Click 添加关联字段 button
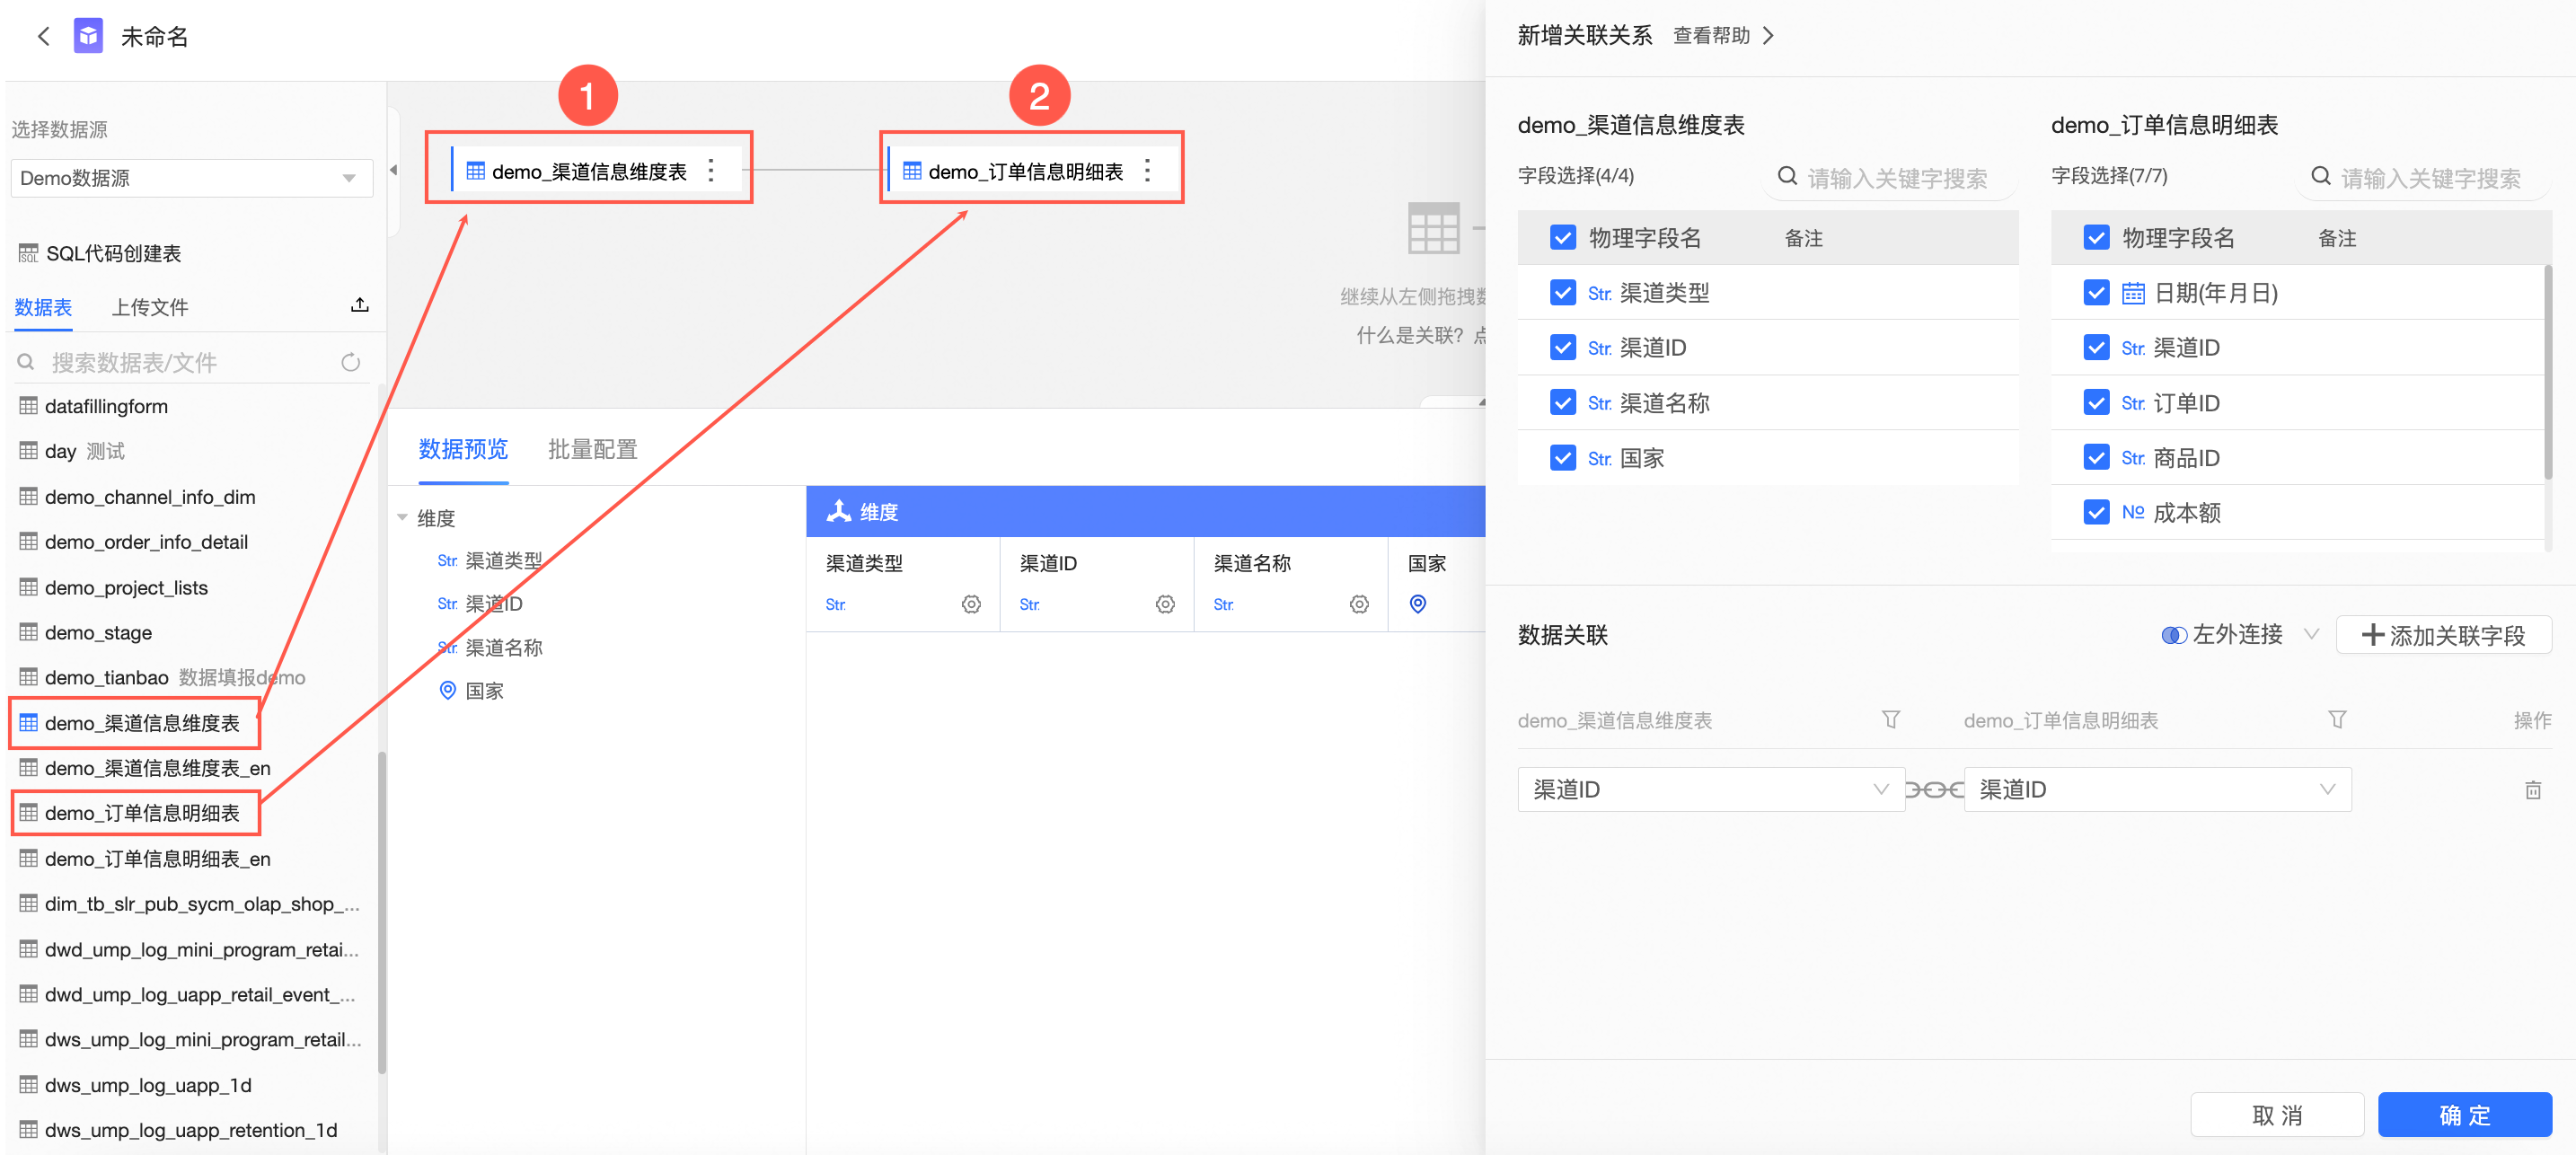The width and height of the screenshot is (2576, 1155). pos(2444,635)
